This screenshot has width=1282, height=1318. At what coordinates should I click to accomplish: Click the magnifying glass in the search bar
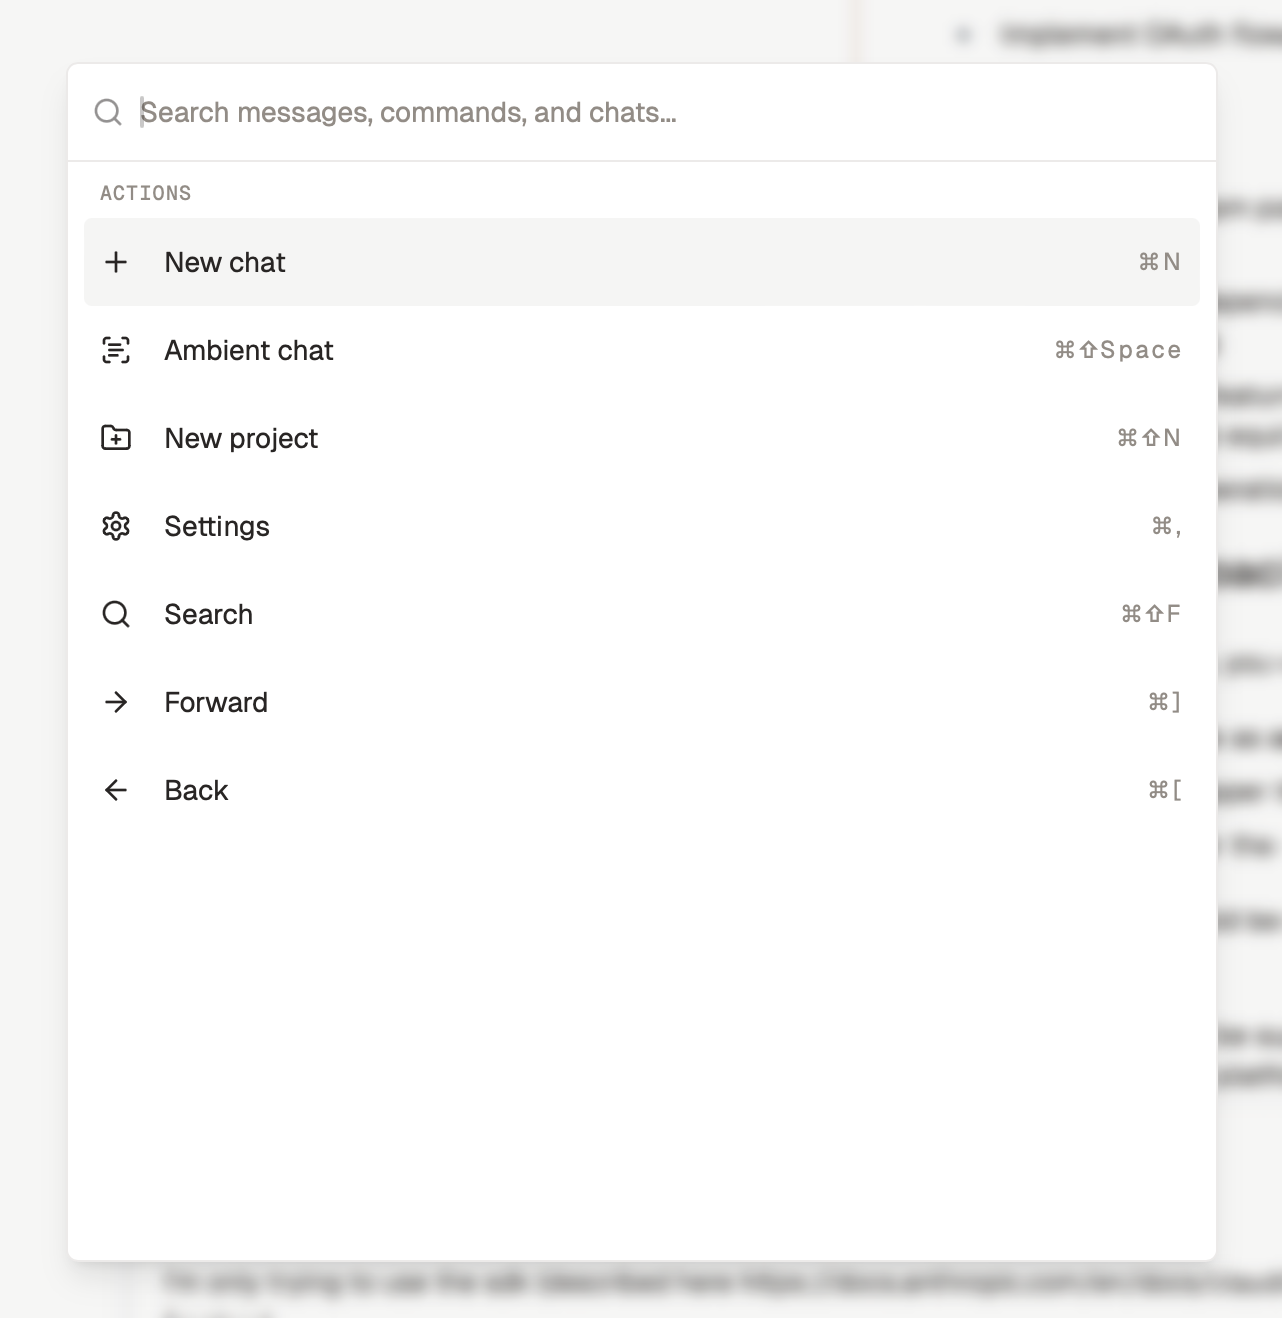click(107, 112)
